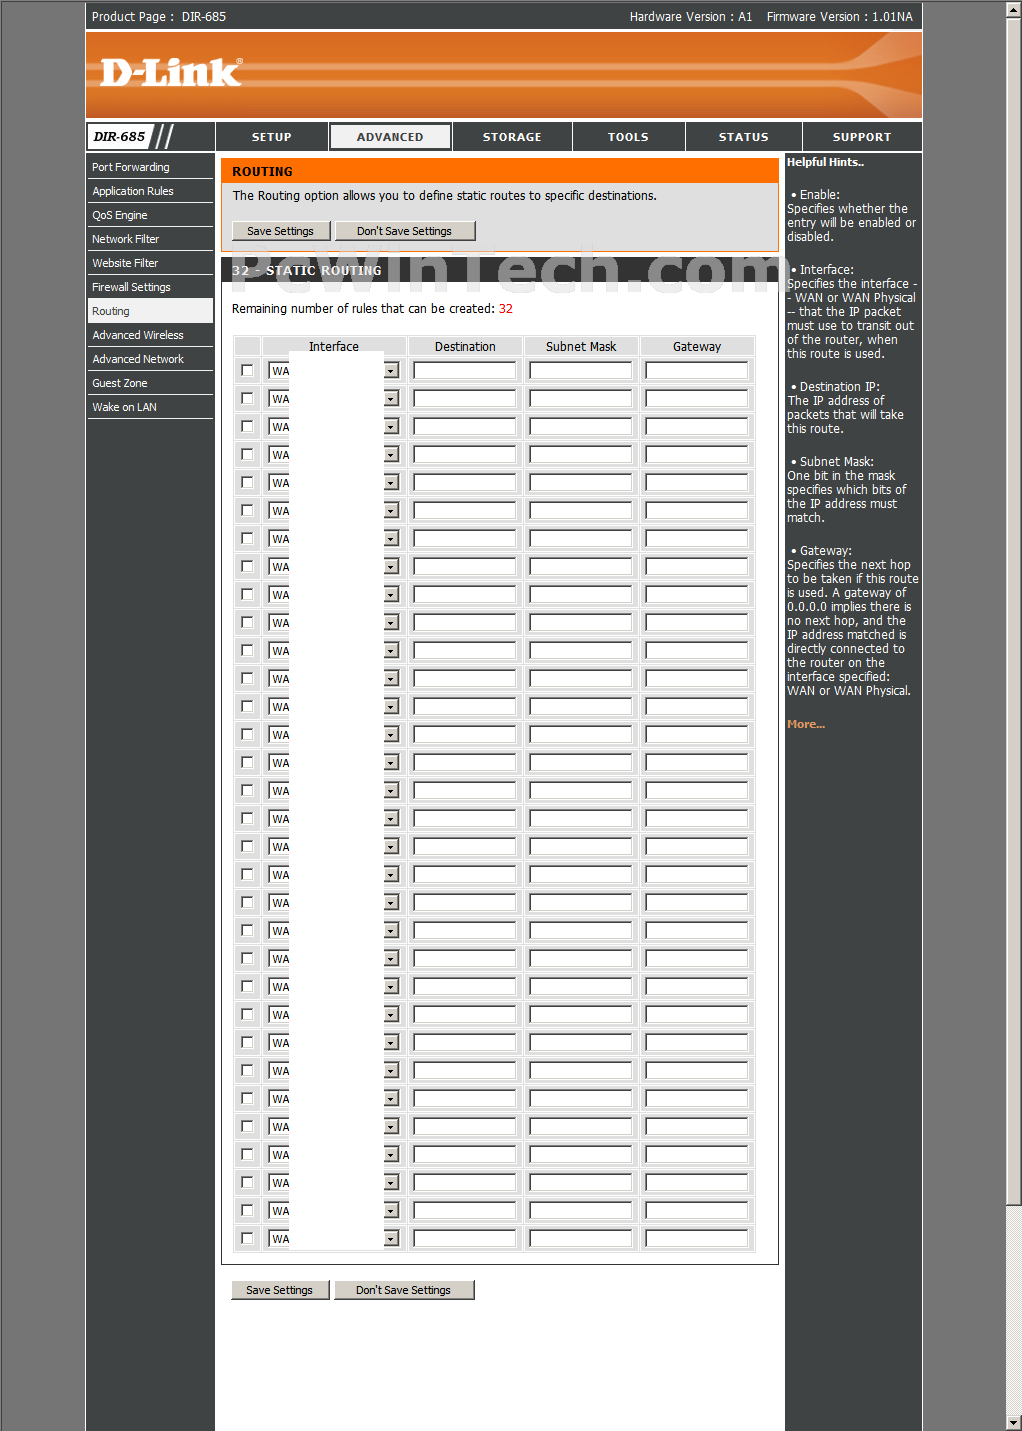Select Routing in the sidebar
1022x1431 pixels.
pos(150,311)
